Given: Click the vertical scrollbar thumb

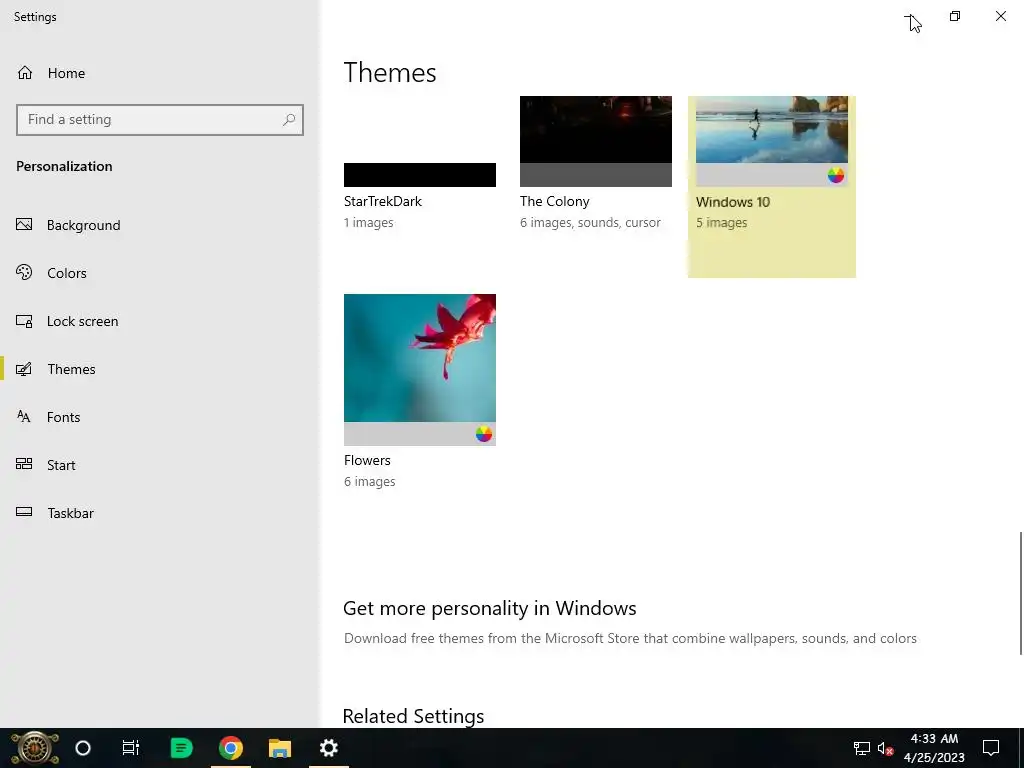Looking at the screenshot, I should click(x=1021, y=593).
